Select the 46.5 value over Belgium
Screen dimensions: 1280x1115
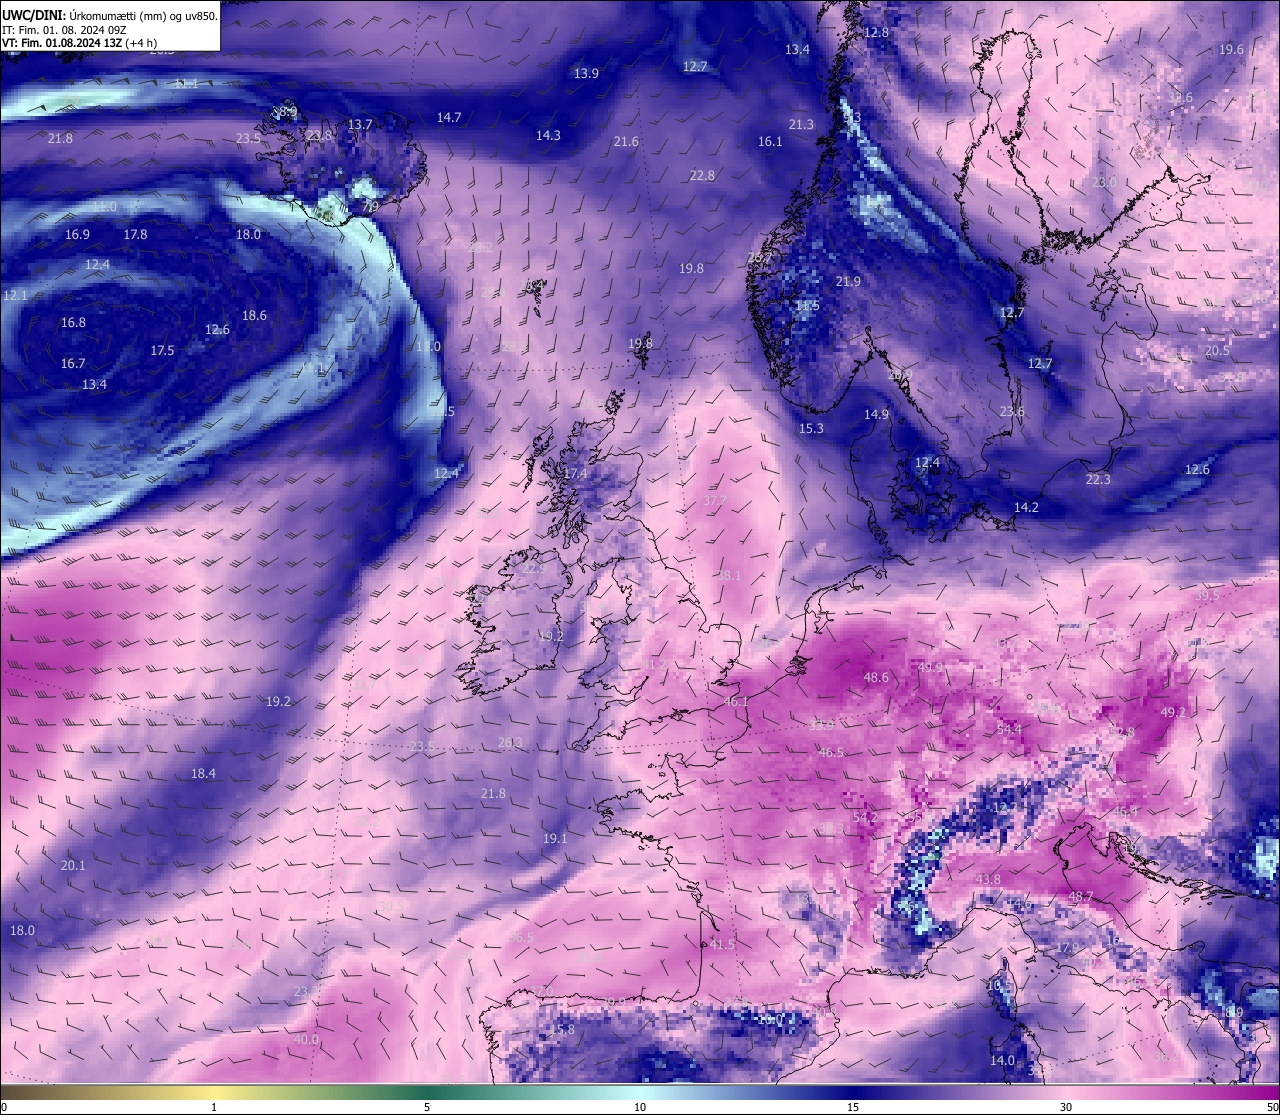pyautogui.click(x=831, y=752)
